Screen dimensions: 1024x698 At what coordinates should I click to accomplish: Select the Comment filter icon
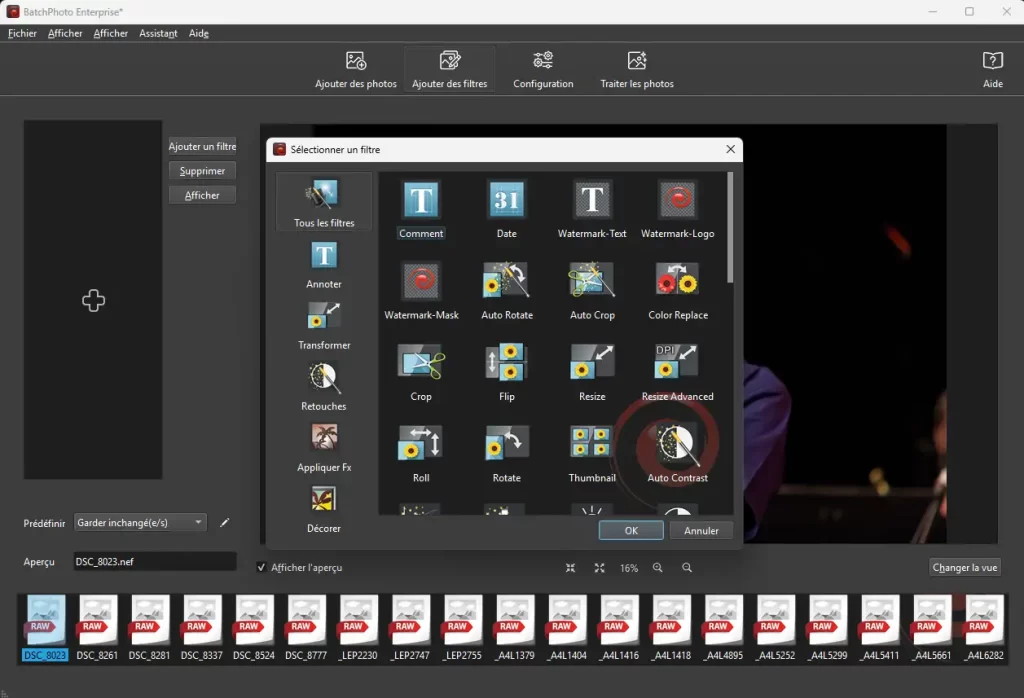coord(421,199)
